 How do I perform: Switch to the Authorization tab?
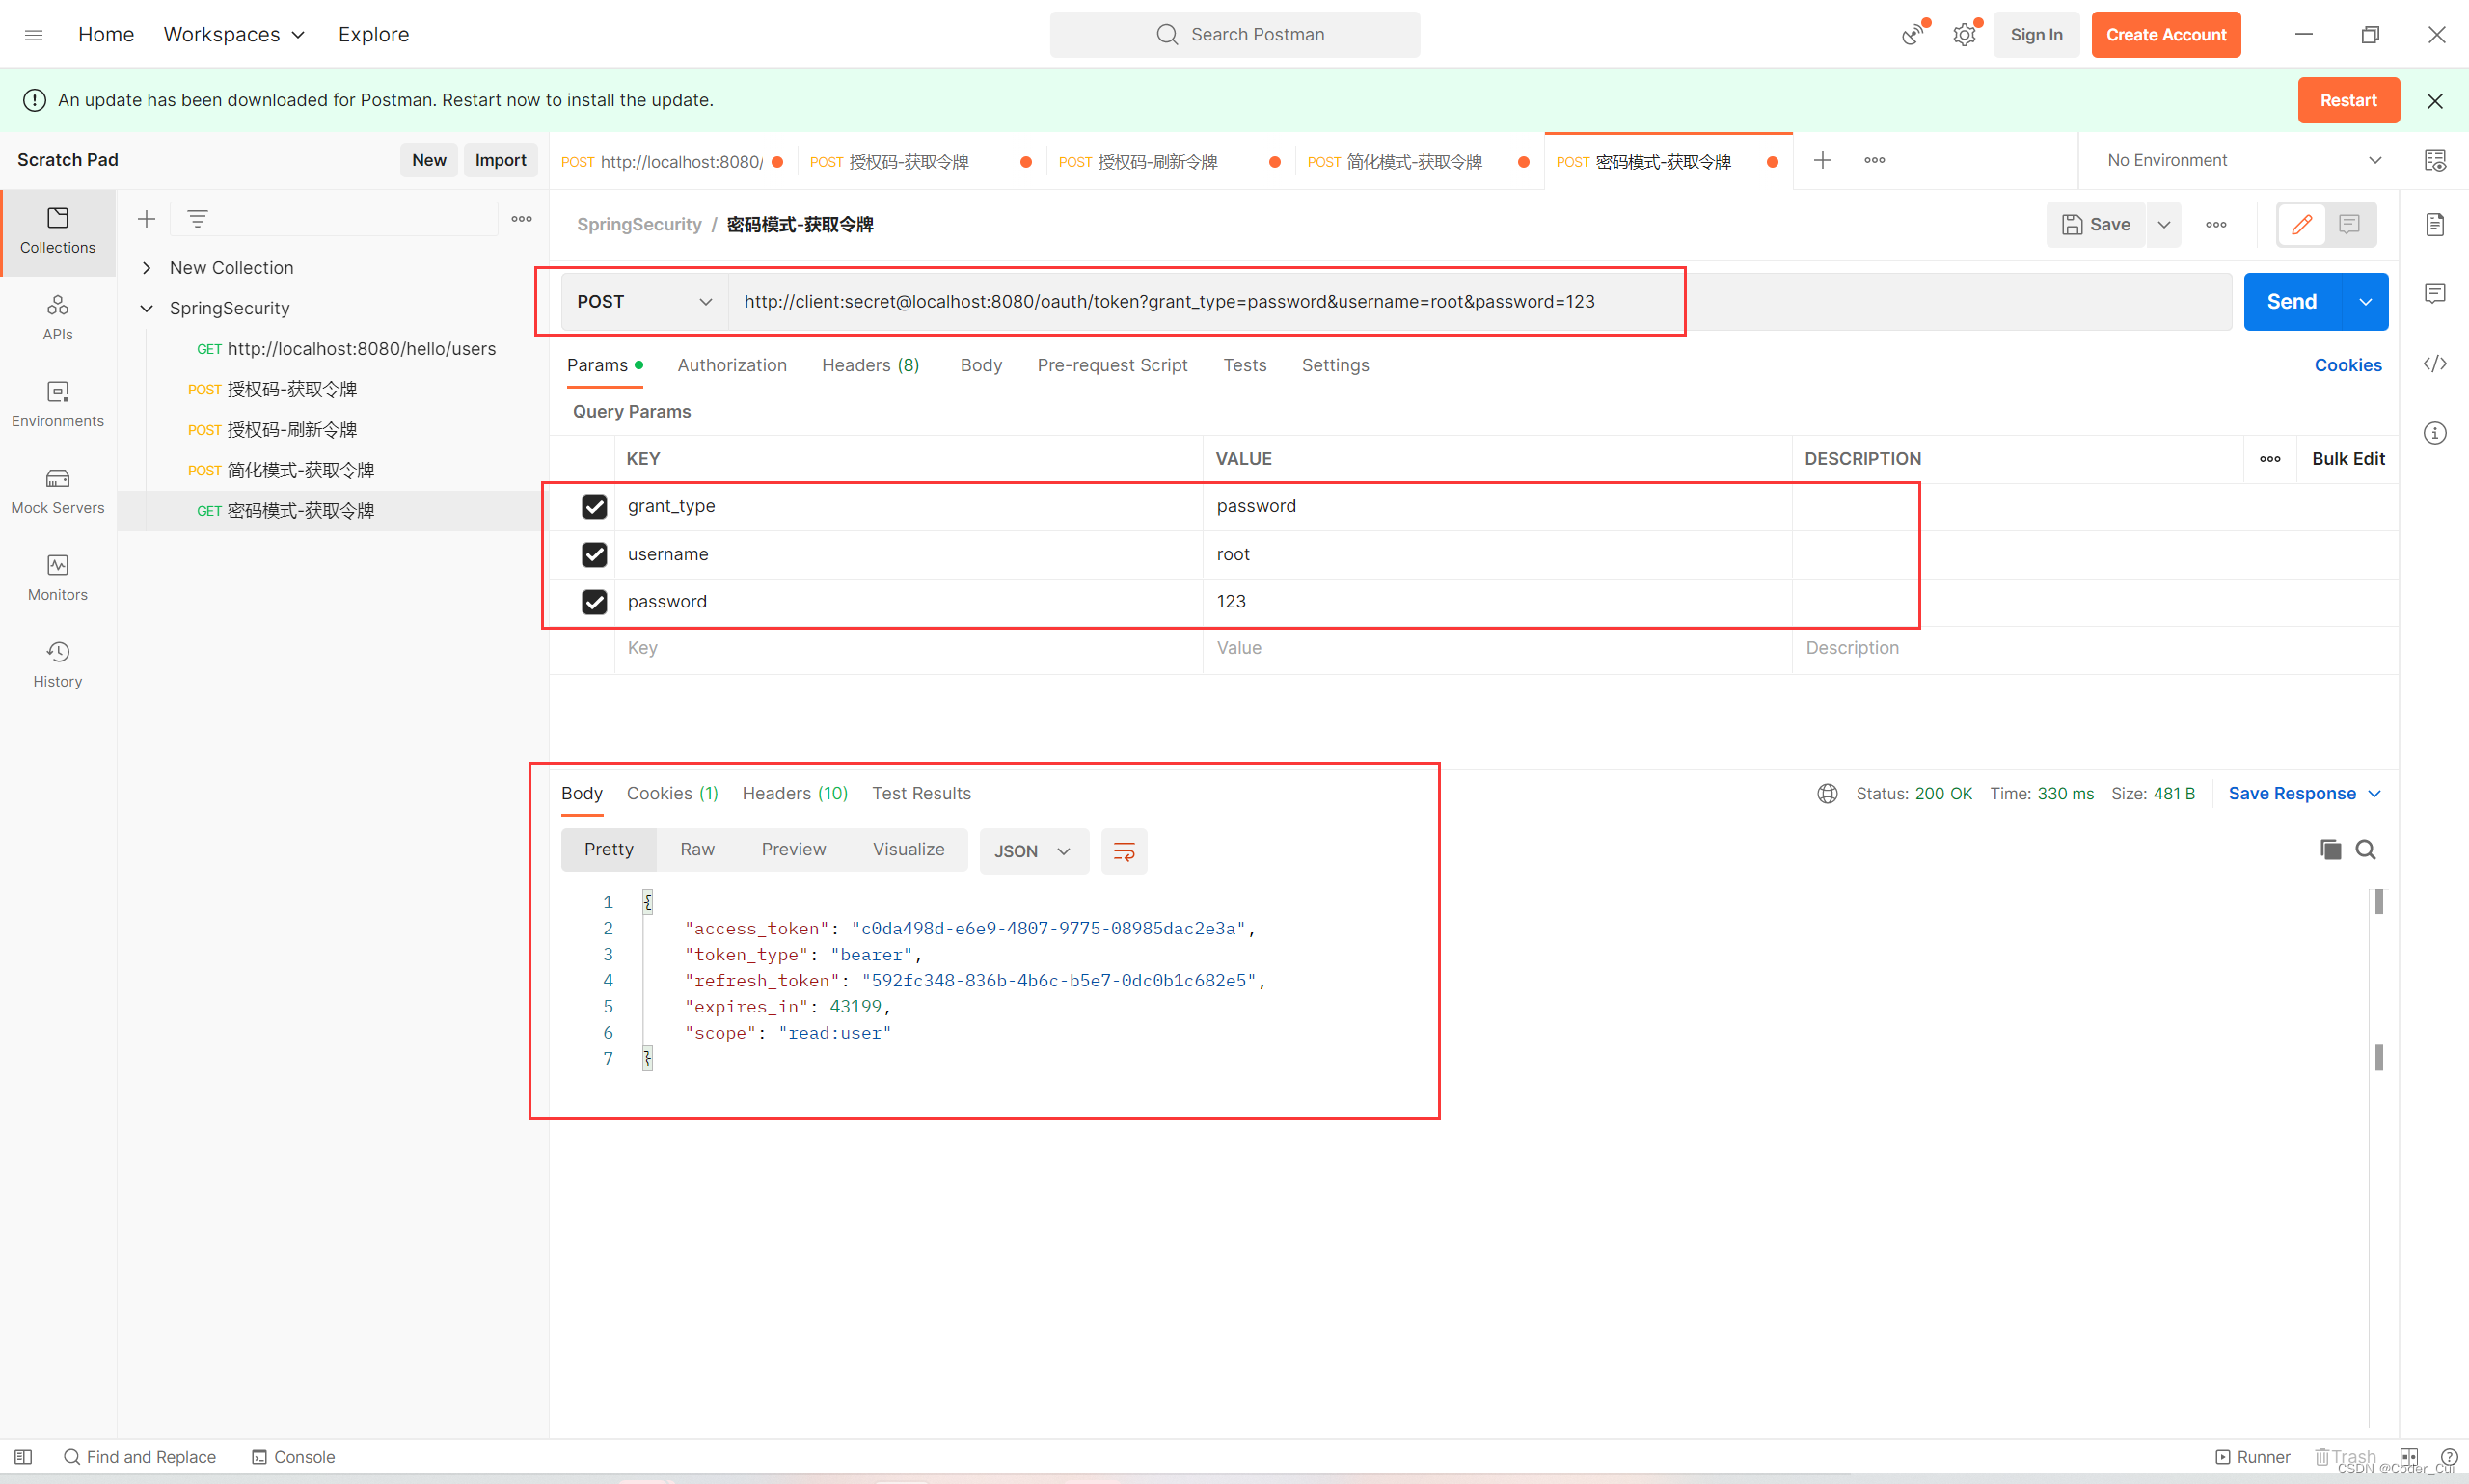[732, 365]
